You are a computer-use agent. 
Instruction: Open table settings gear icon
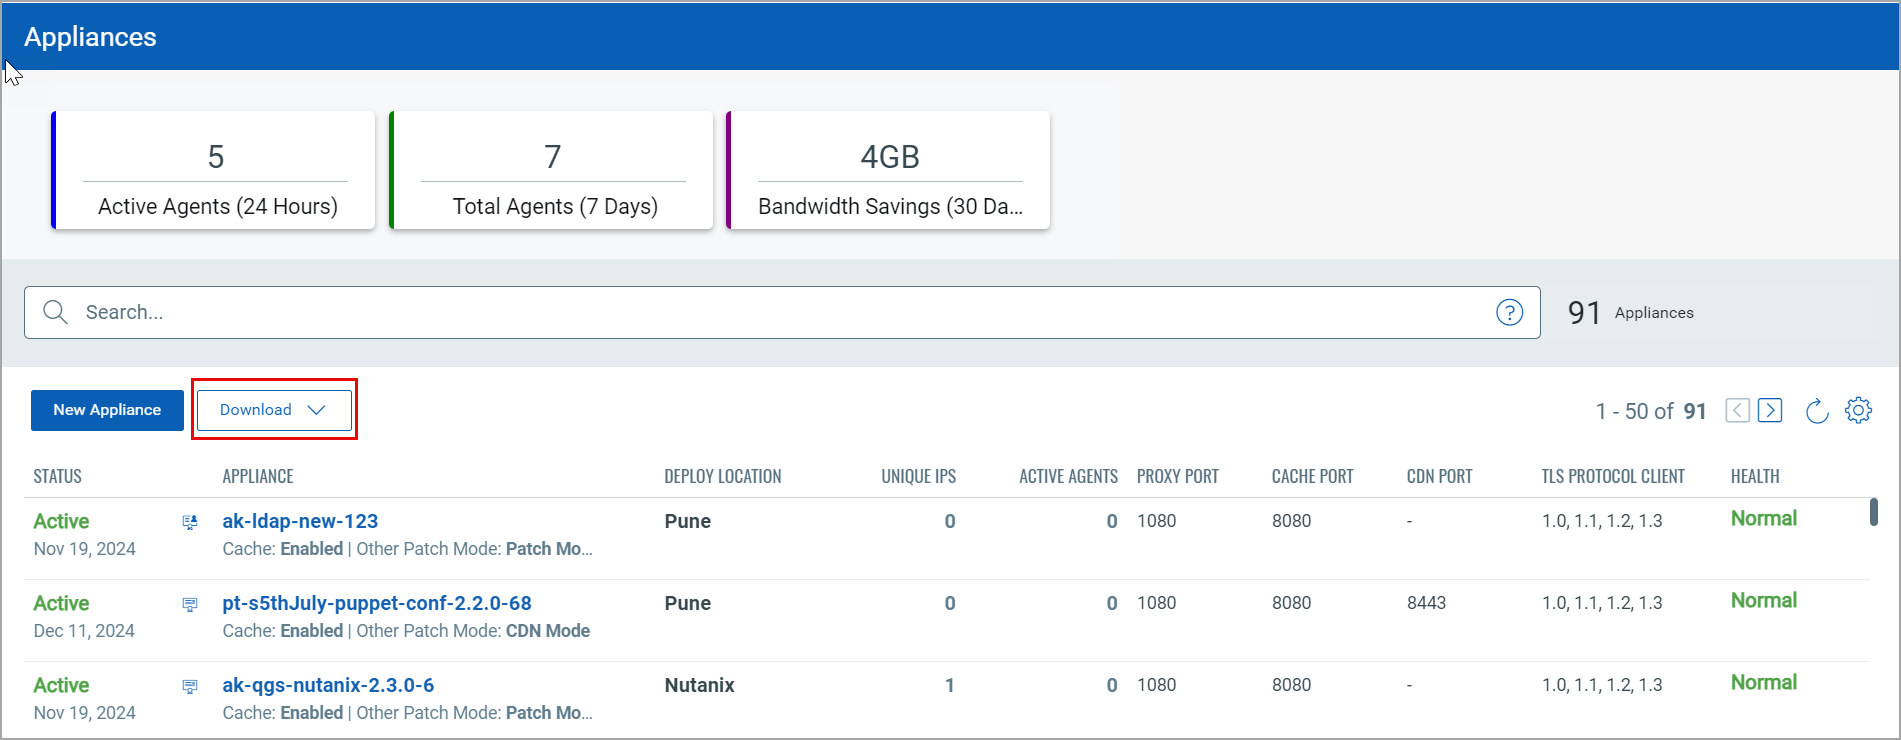(1858, 410)
